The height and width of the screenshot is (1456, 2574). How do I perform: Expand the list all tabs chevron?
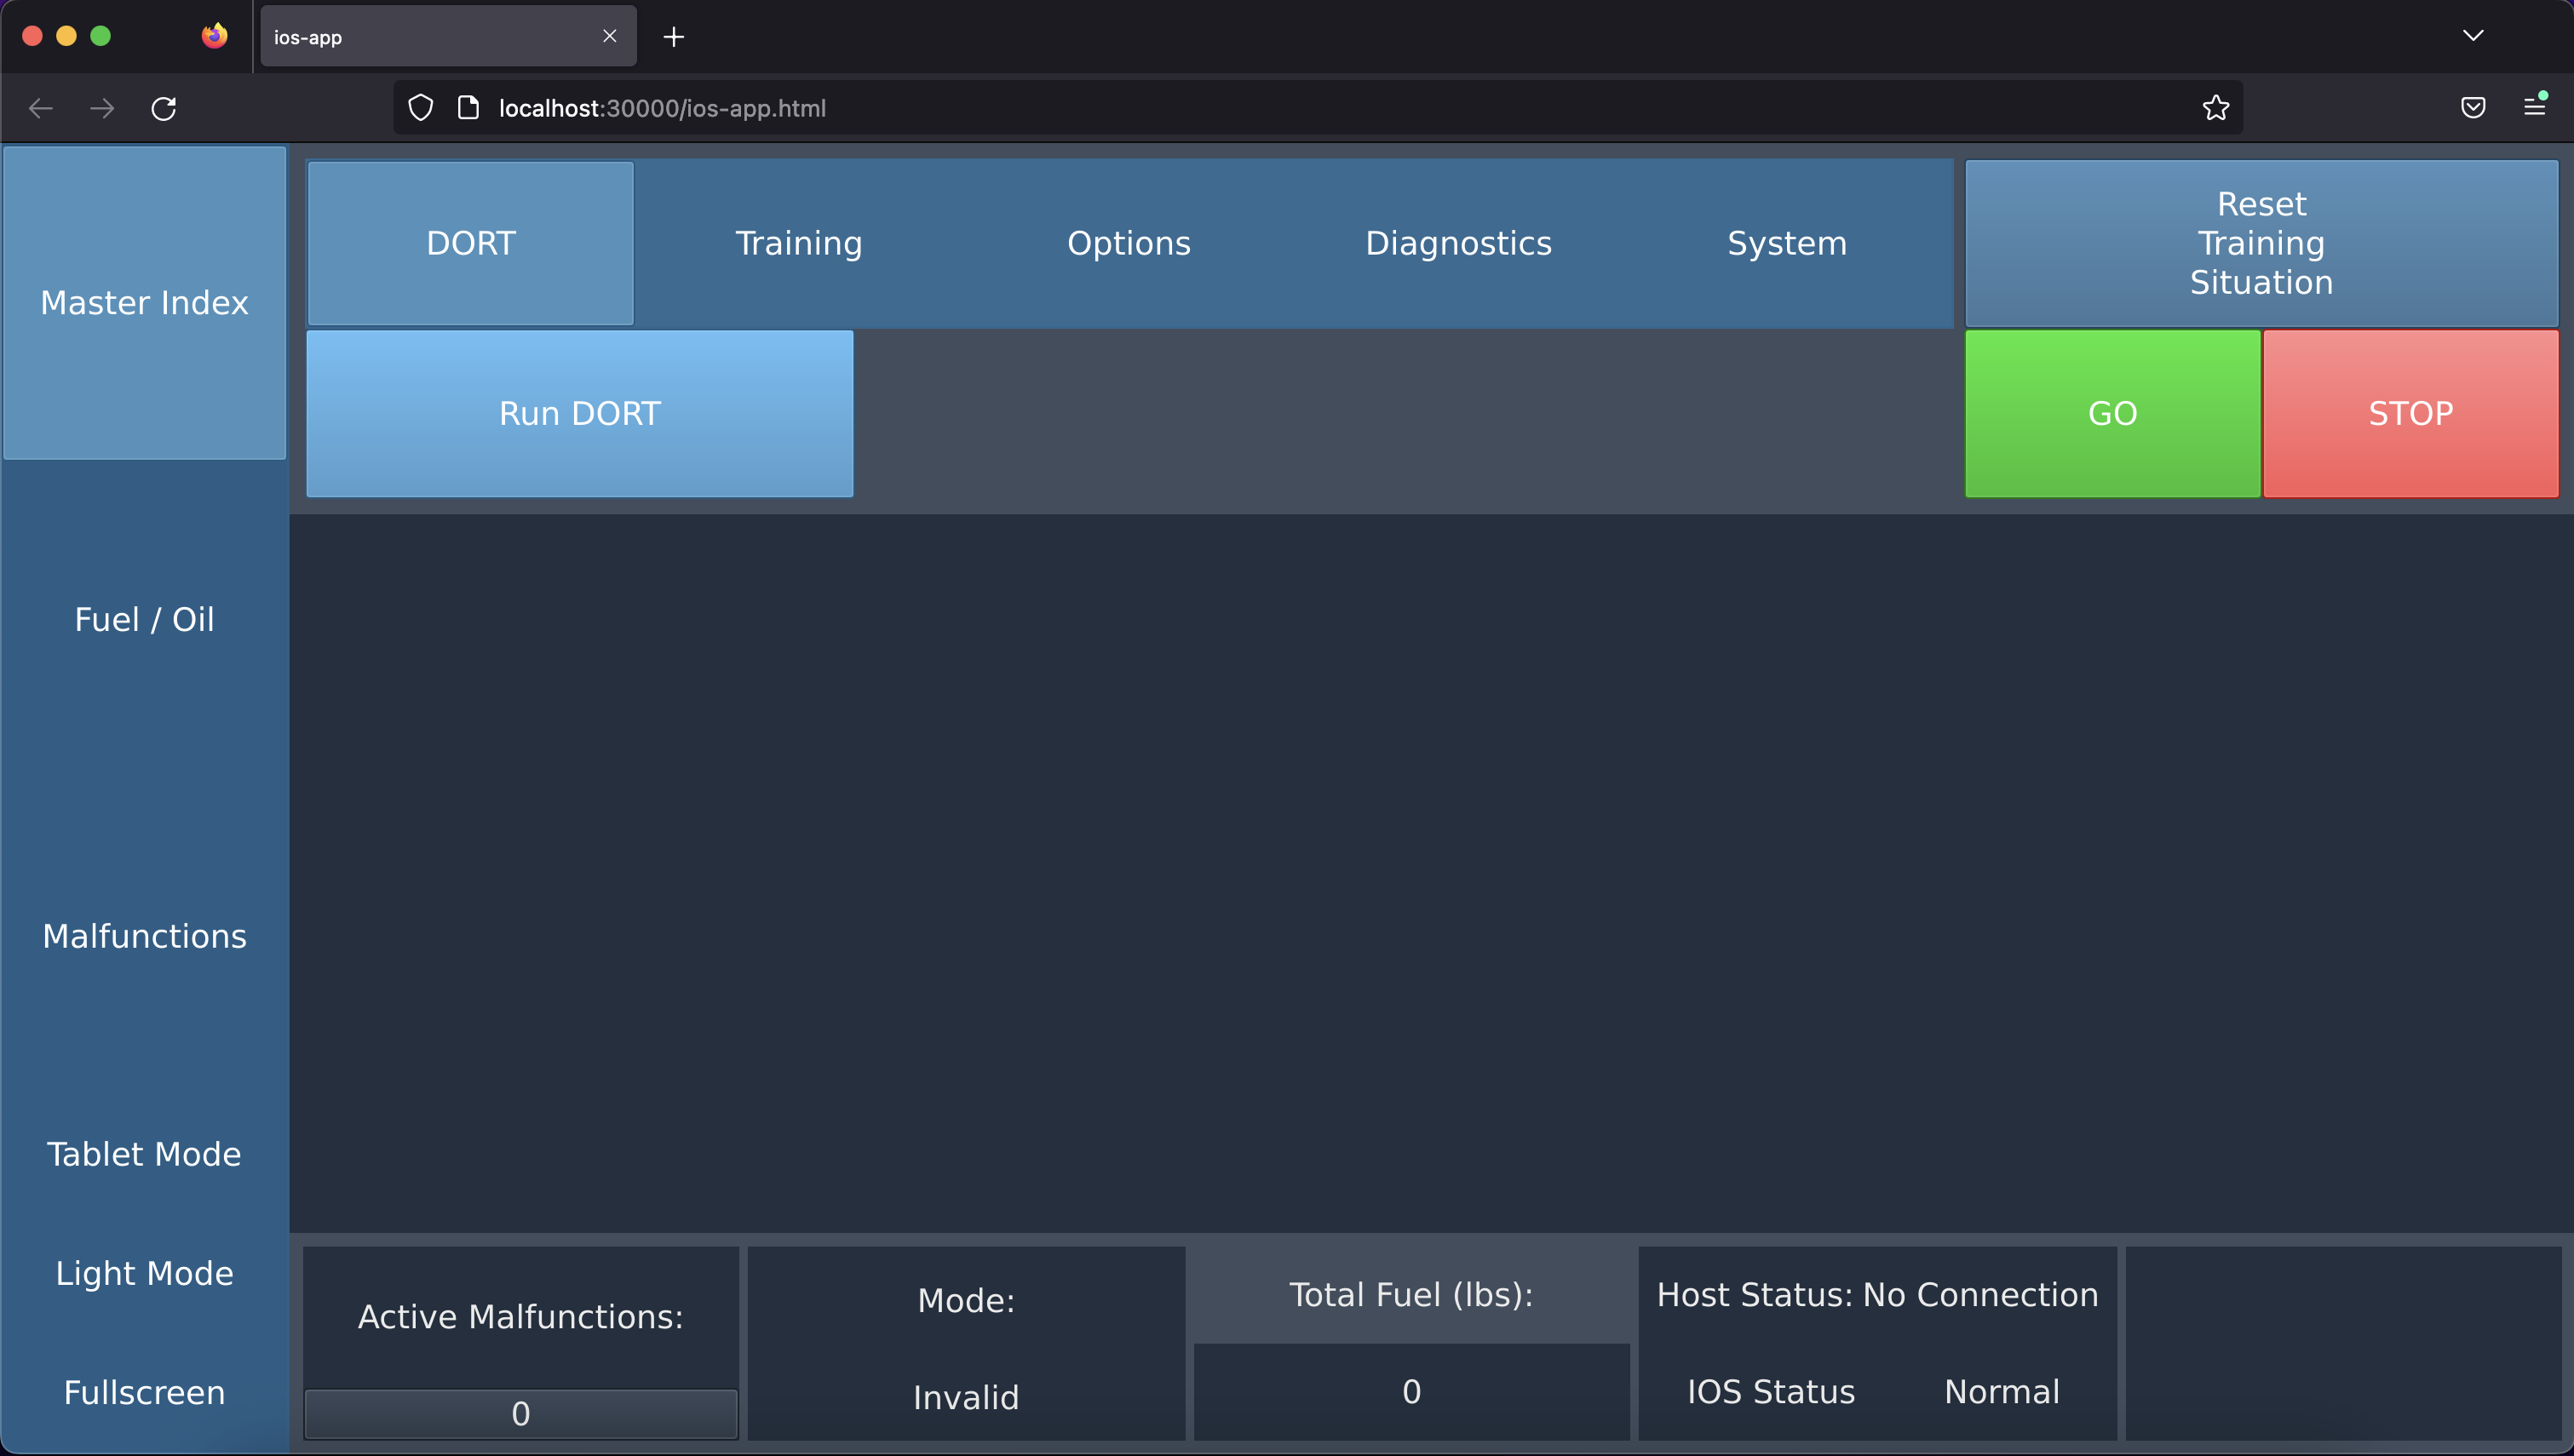pos(2472,36)
